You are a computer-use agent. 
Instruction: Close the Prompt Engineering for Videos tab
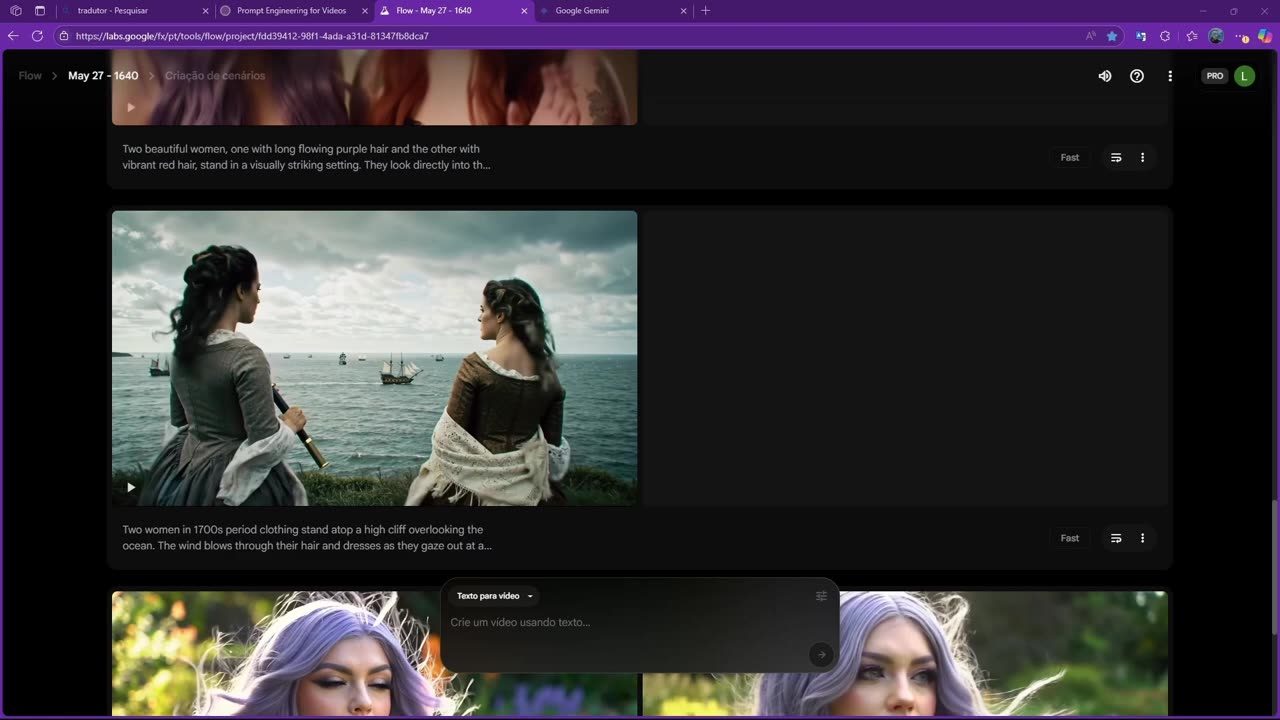(x=364, y=11)
